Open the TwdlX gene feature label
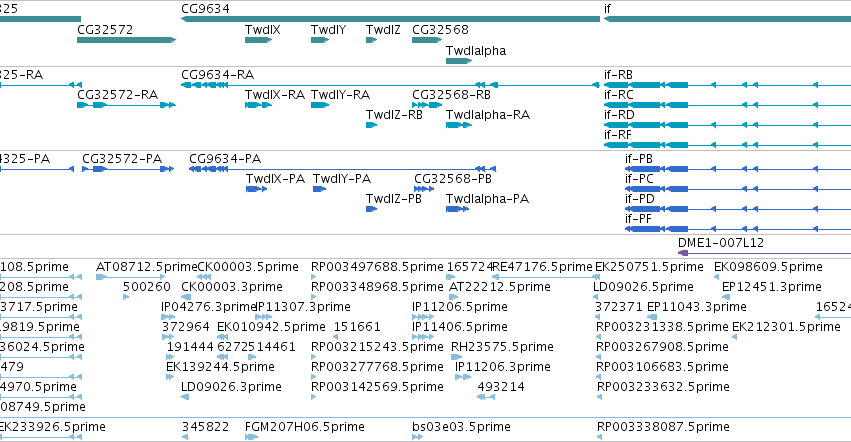851x442 pixels. [x=263, y=29]
